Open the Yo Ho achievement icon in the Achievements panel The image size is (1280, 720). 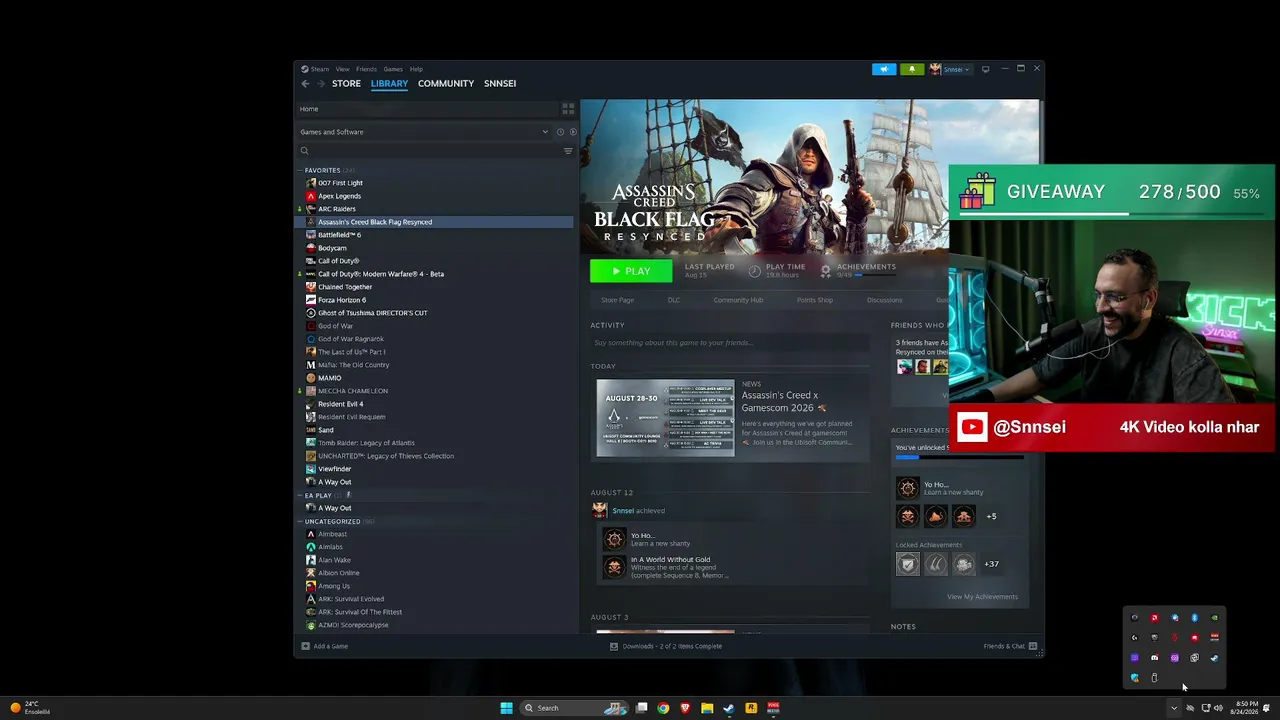(907, 488)
